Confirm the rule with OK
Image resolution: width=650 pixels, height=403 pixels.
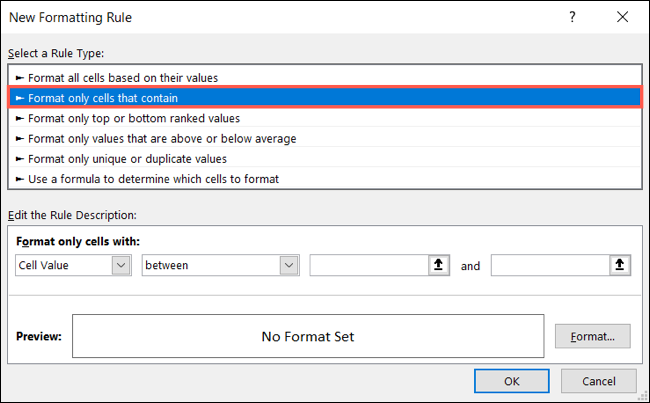point(511,381)
